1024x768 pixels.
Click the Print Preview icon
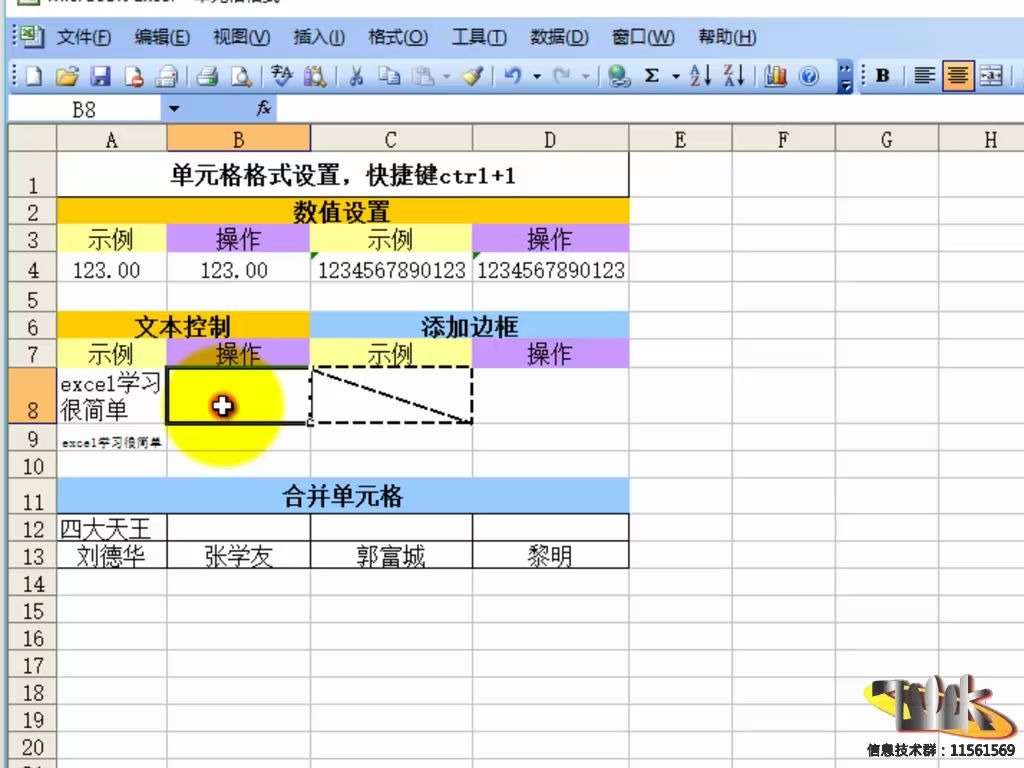pyautogui.click(x=240, y=75)
